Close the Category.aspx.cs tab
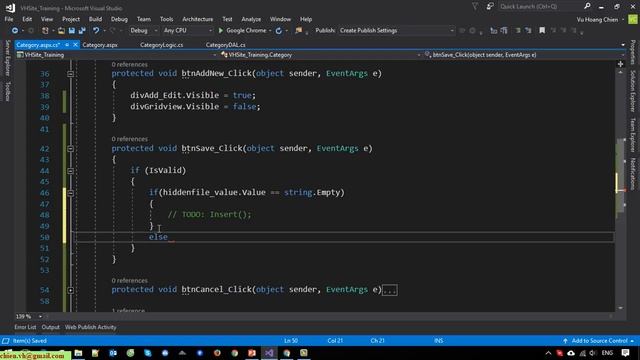 [x=76, y=44]
